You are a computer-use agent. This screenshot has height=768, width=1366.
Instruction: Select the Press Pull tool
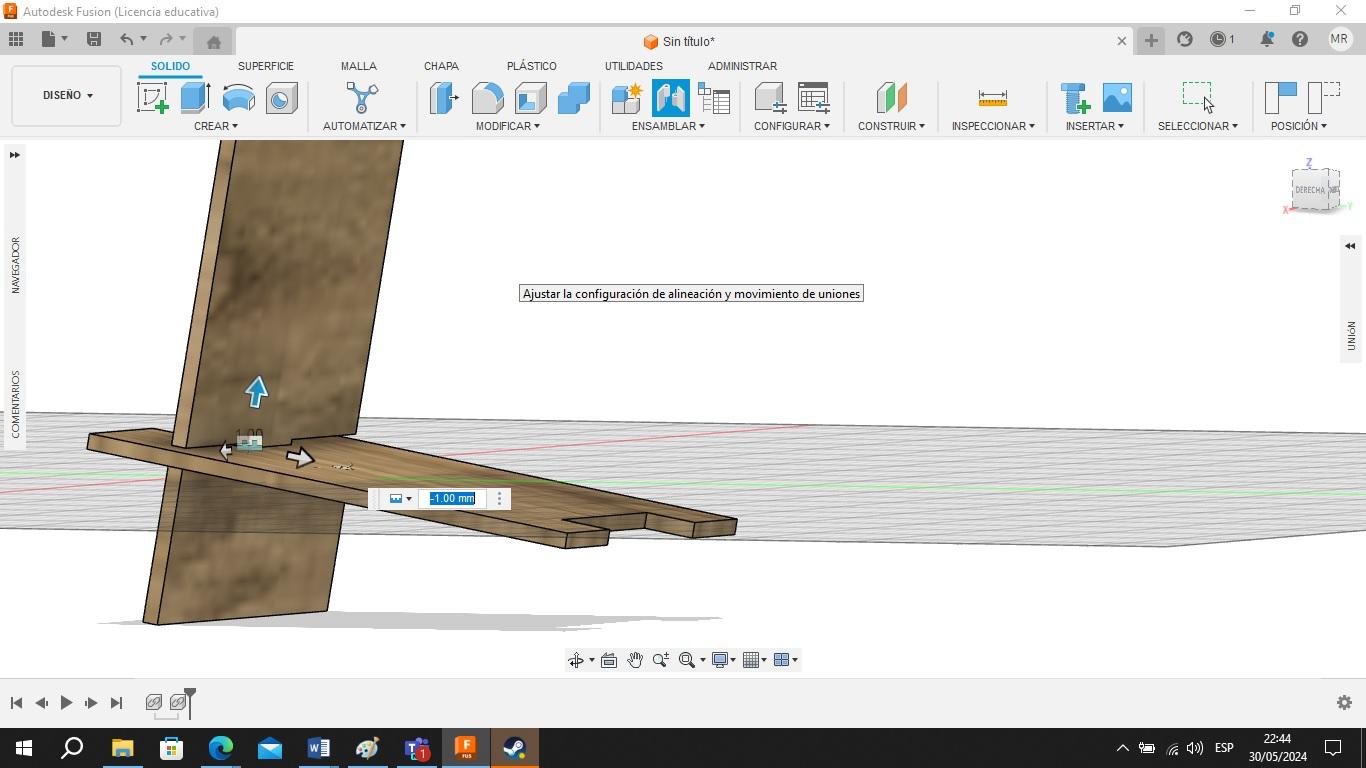[445, 98]
